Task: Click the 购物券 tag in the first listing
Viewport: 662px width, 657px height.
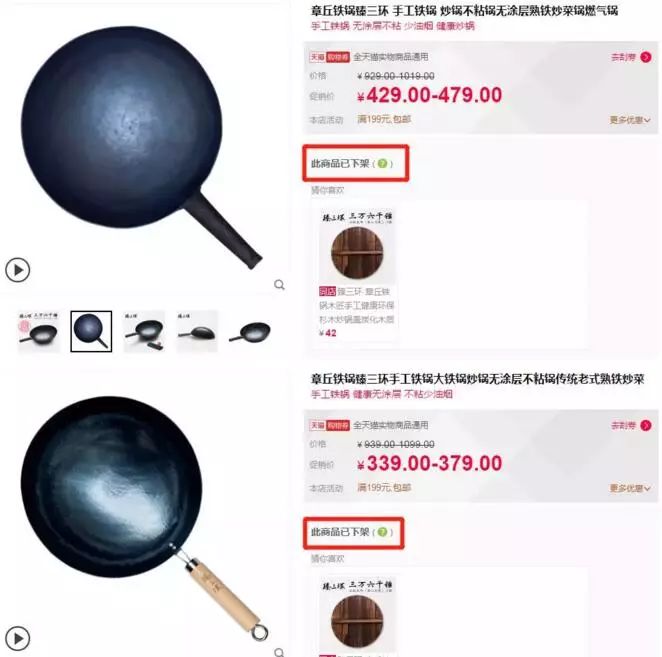Action: (x=338, y=57)
